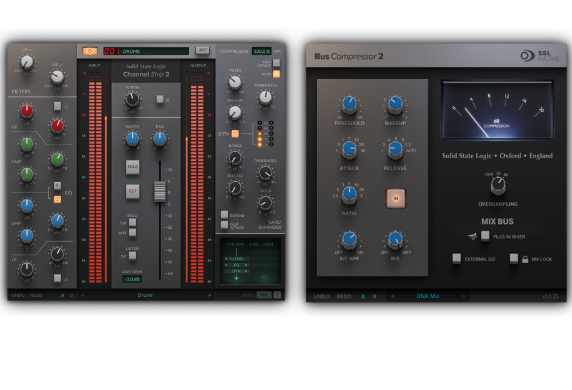Click the blue LMF Q knob
The image size is (572, 390).
(27, 236)
